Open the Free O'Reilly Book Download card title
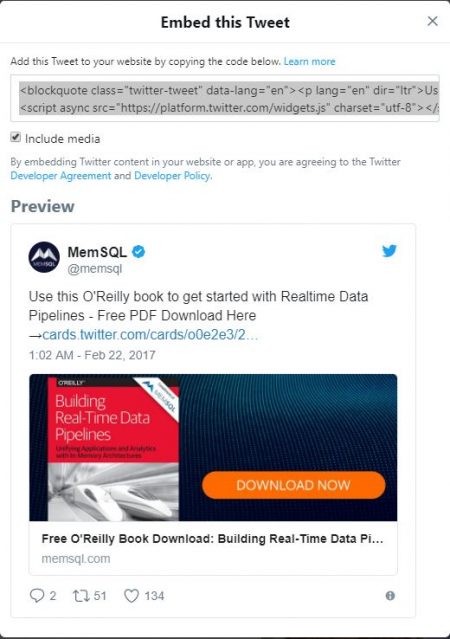Screen dimensions: 450x639 (212, 539)
